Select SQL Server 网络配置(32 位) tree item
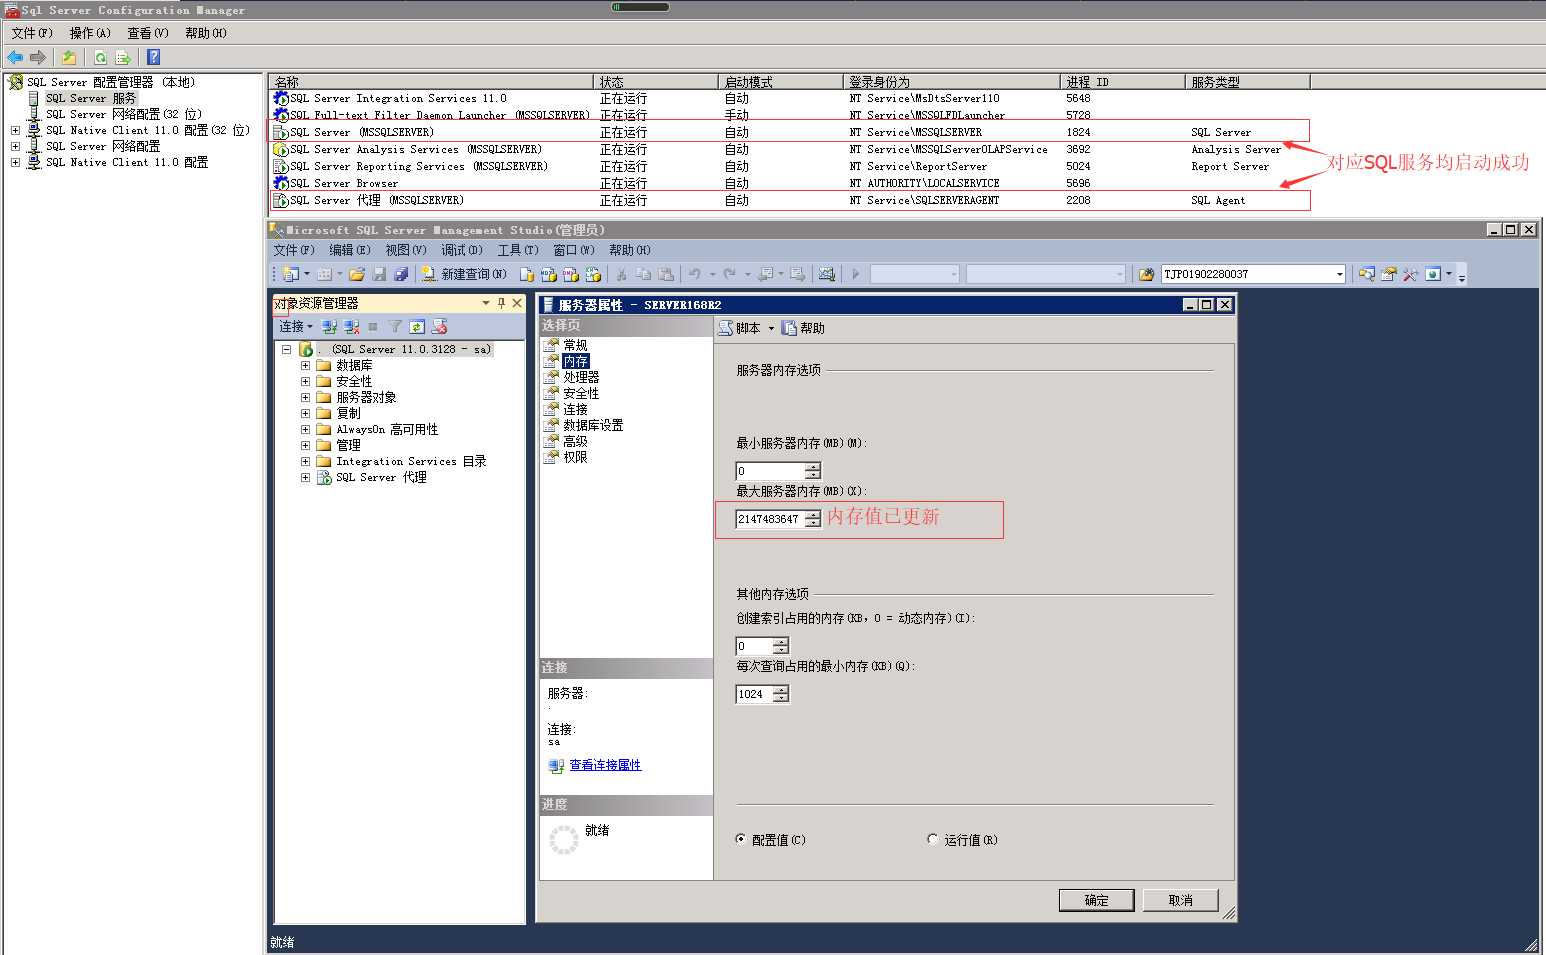The width and height of the screenshot is (1546, 955). [123, 114]
